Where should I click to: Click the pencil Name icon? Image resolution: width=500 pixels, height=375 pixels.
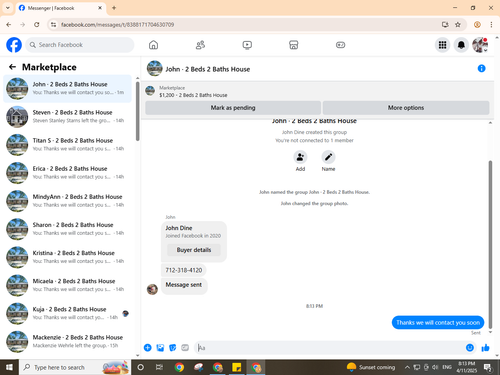[x=328, y=157]
